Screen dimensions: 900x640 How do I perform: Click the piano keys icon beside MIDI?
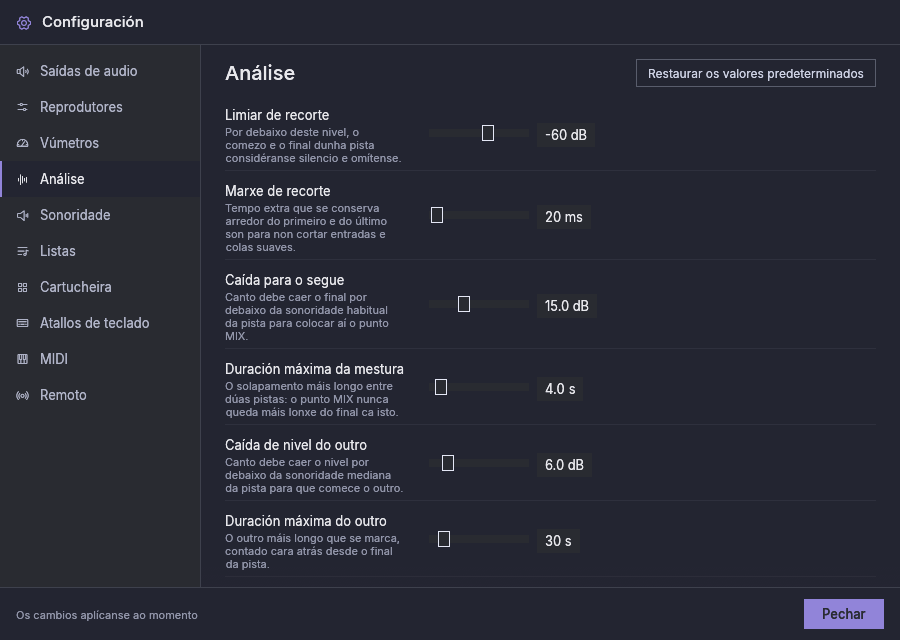click(22, 359)
